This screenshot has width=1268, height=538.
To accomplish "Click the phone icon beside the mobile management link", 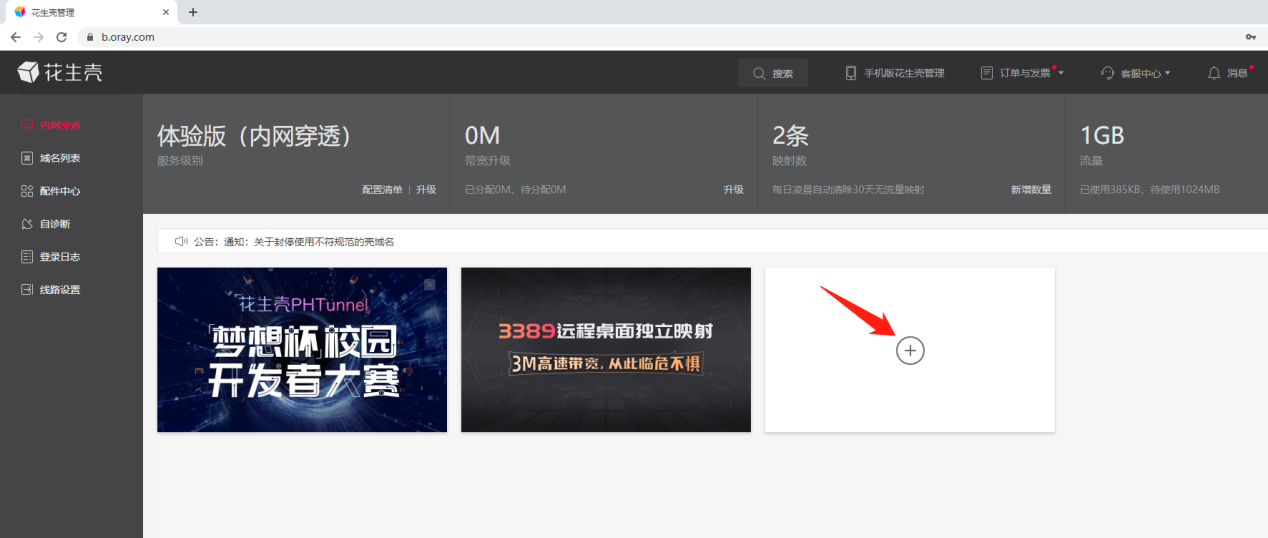I will click(x=851, y=73).
